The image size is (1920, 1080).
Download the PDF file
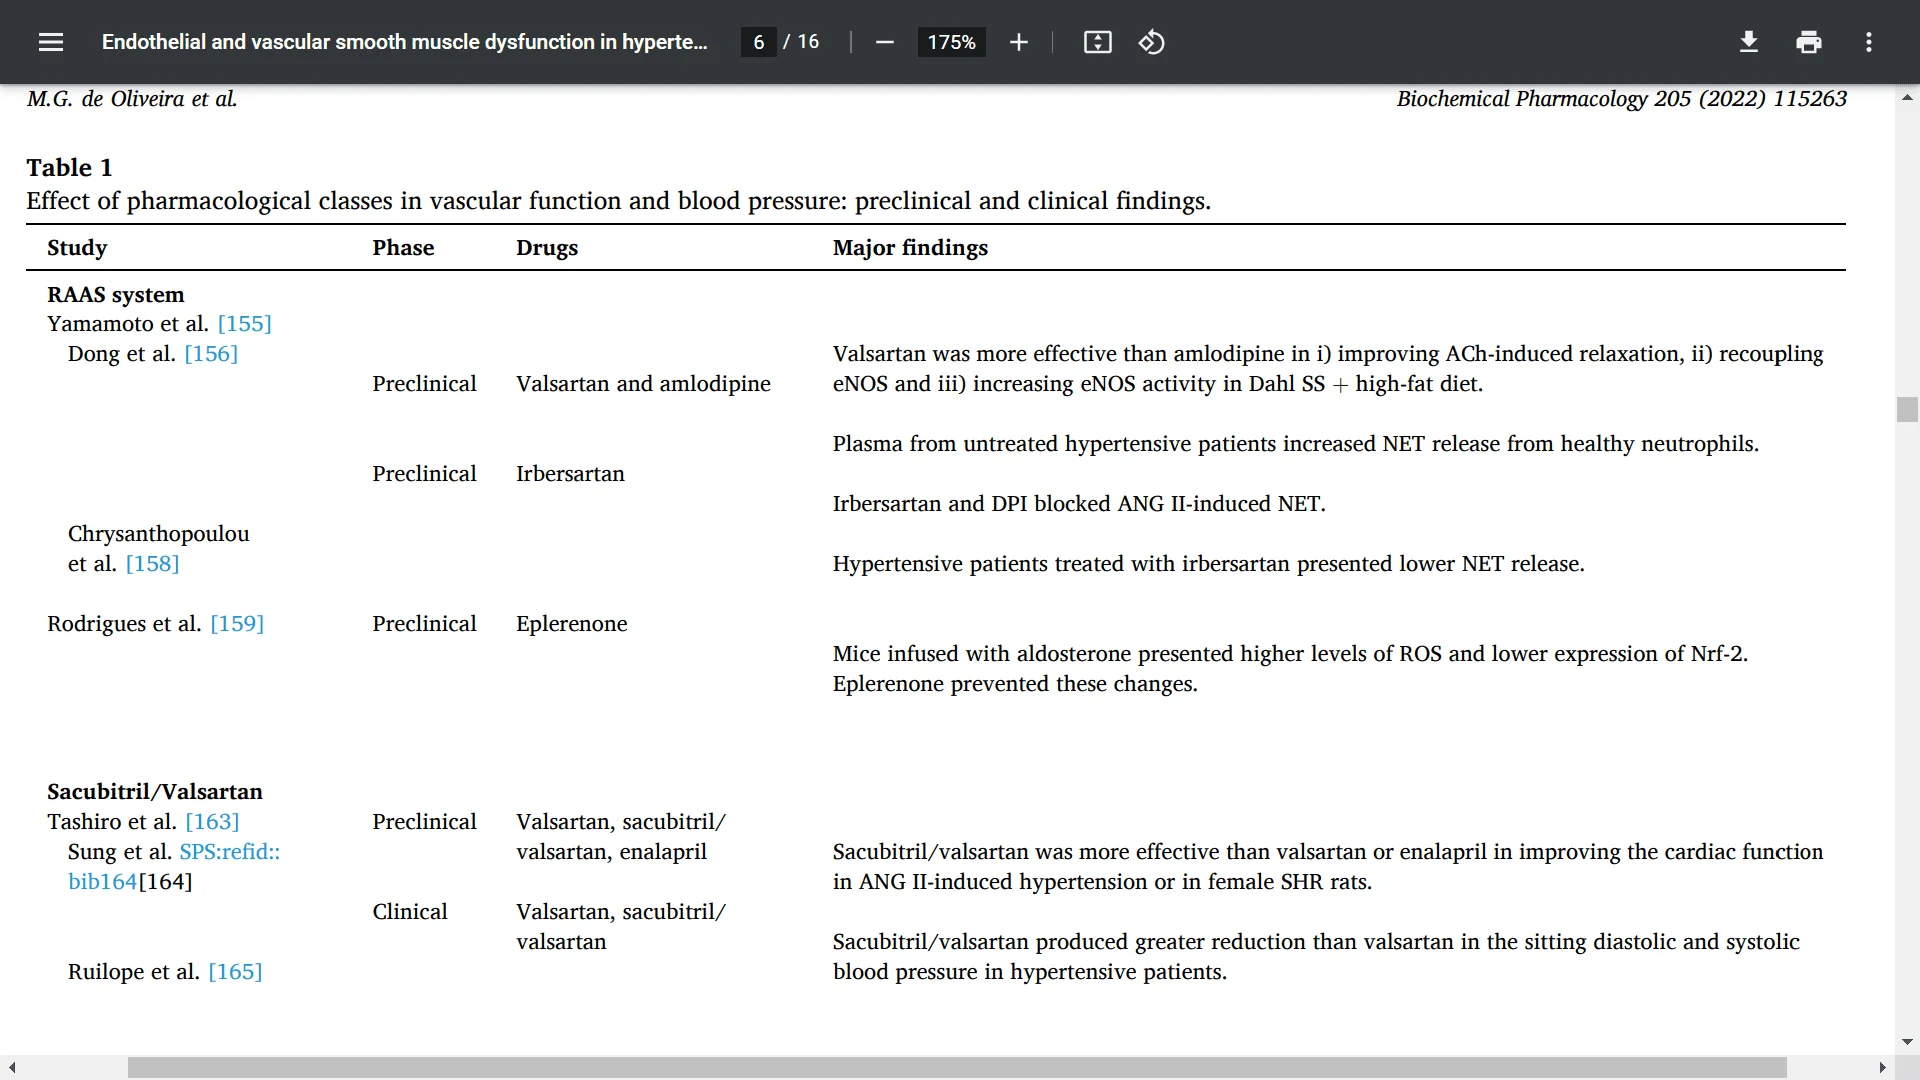[x=1748, y=42]
